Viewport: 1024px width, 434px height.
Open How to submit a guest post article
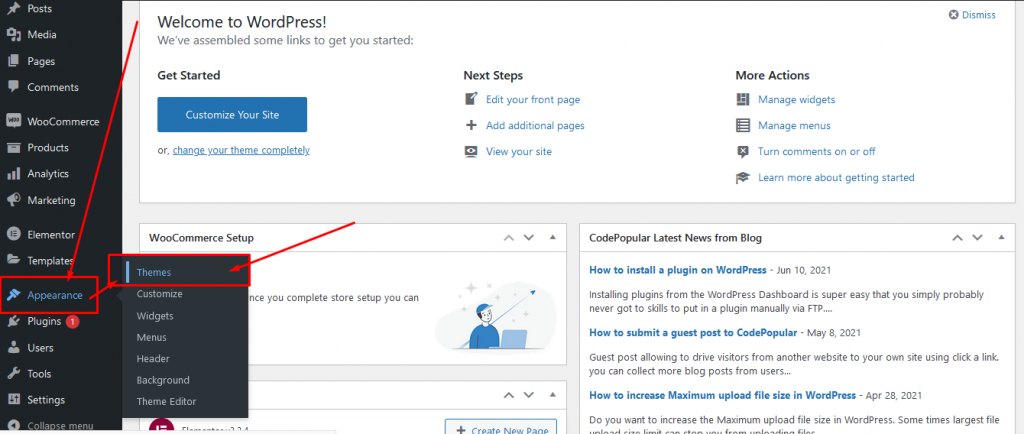[x=693, y=332]
